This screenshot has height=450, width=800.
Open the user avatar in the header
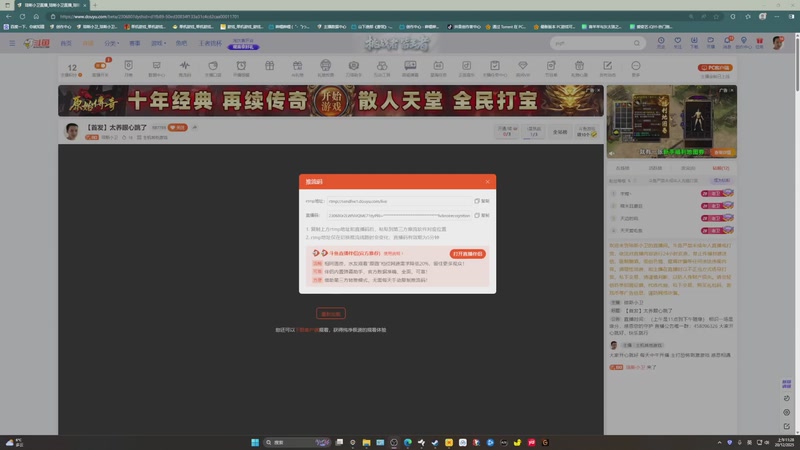point(778,43)
